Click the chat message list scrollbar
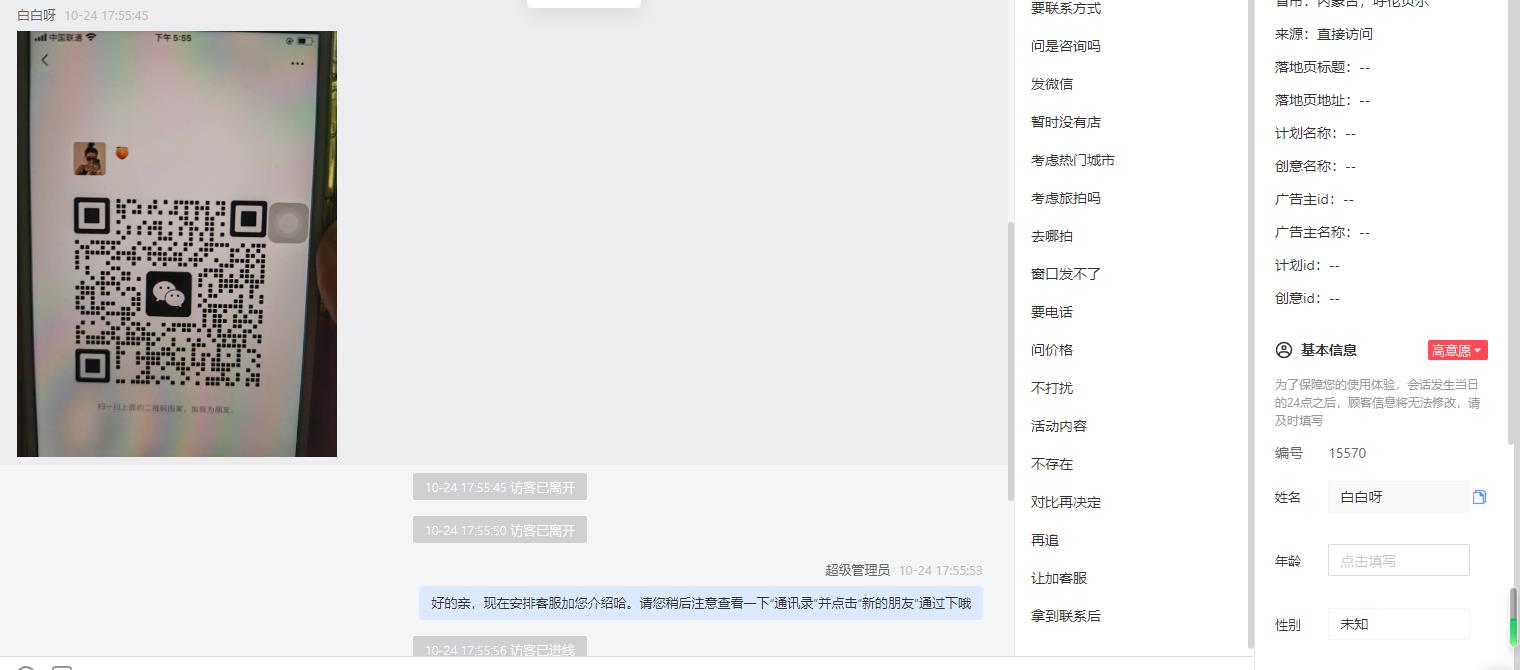Image resolution: width=1520 pixels, height=670 pixels. coord(1010,360)
